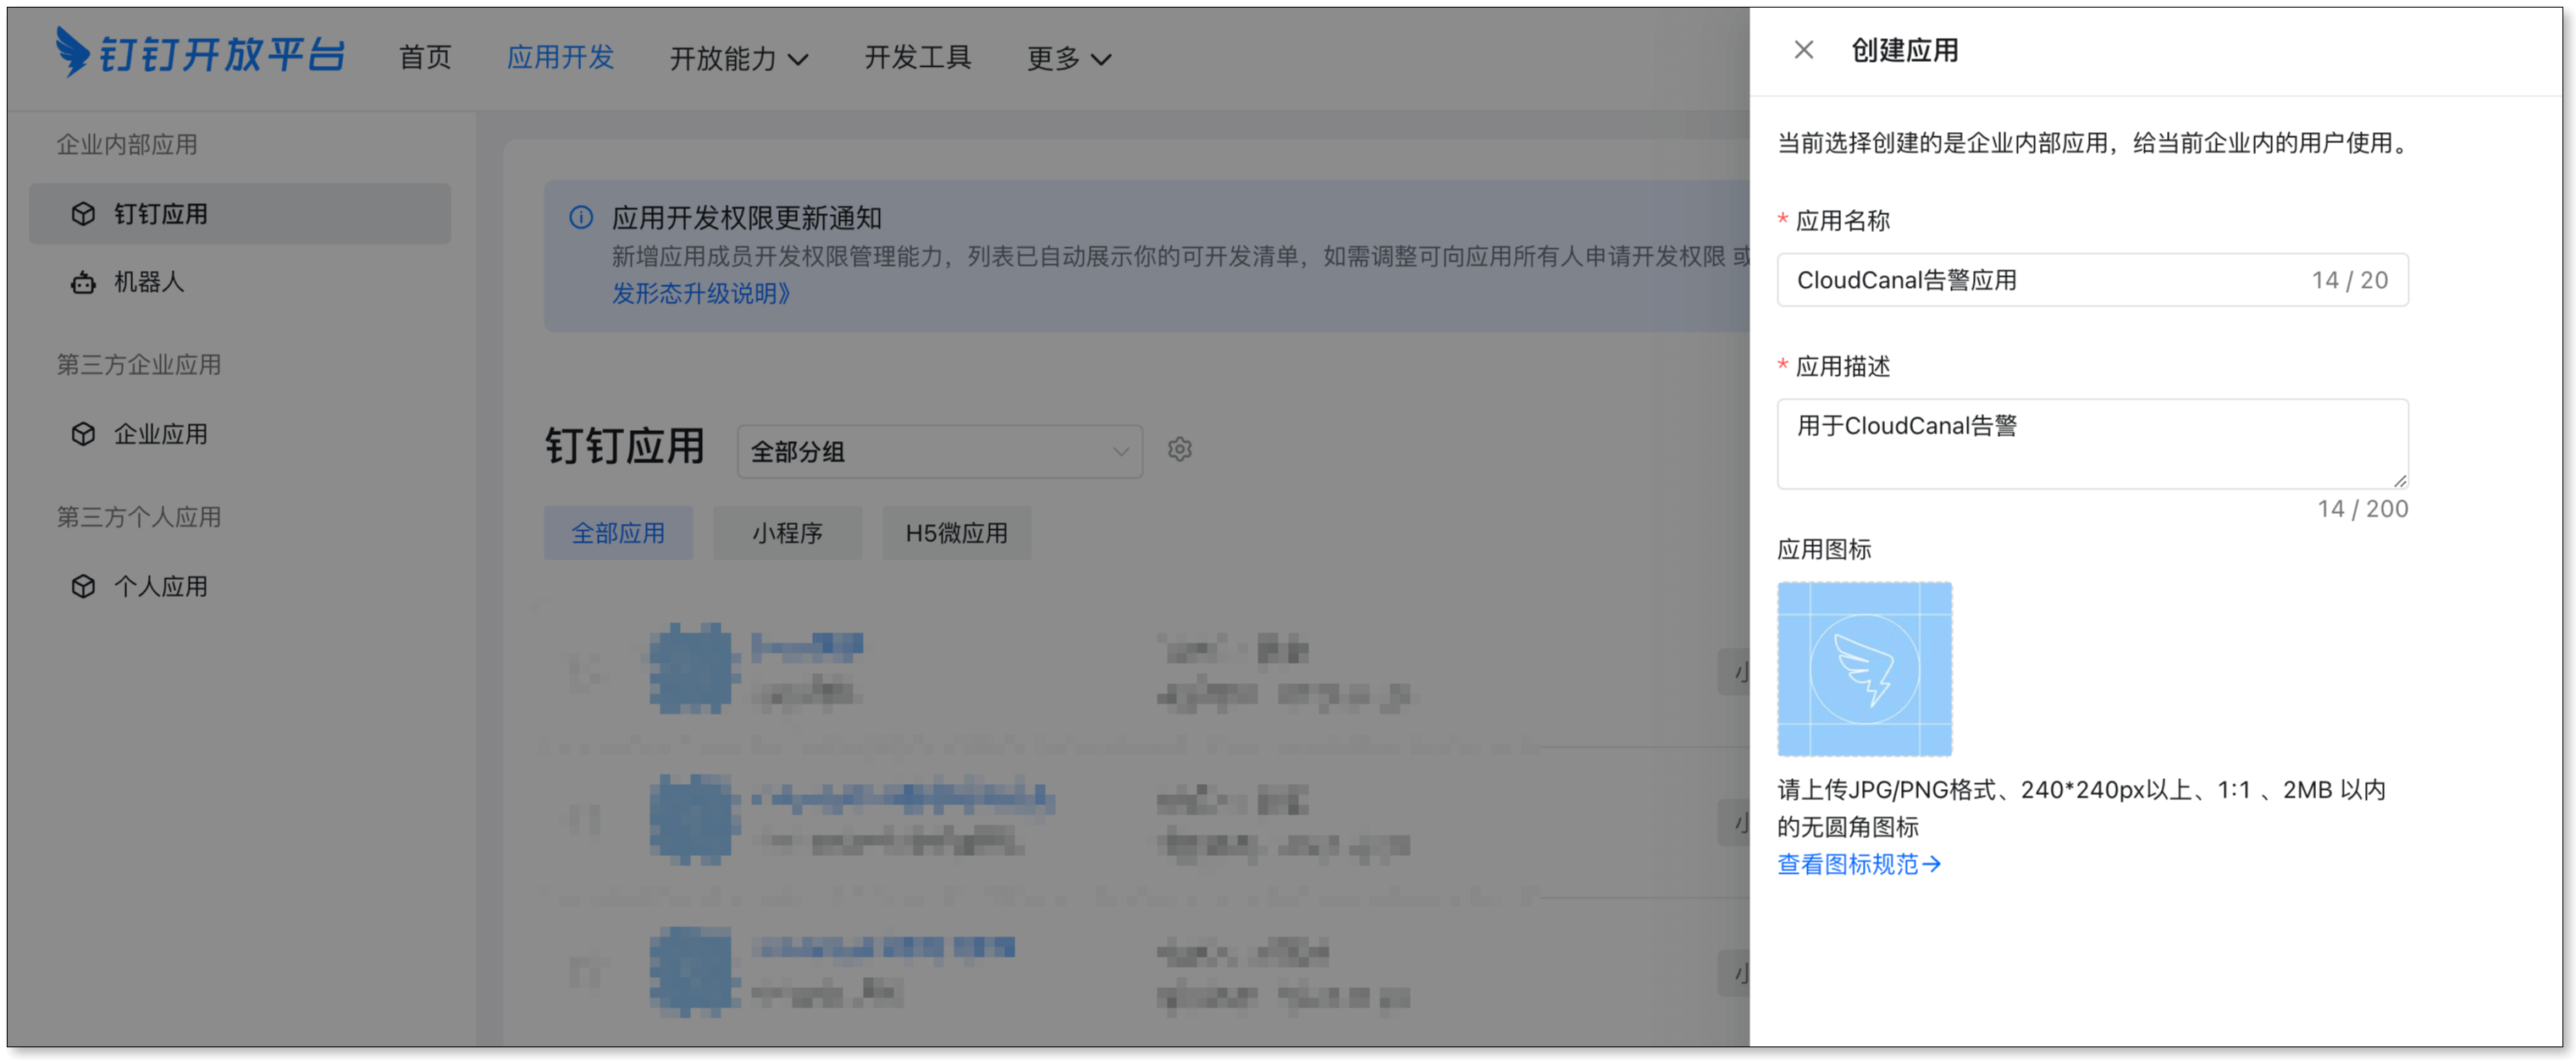Click the 个人应用 cube icon
This screenshot has height=1060, width=2576.
pyautogui.click(x=83, y=587)
